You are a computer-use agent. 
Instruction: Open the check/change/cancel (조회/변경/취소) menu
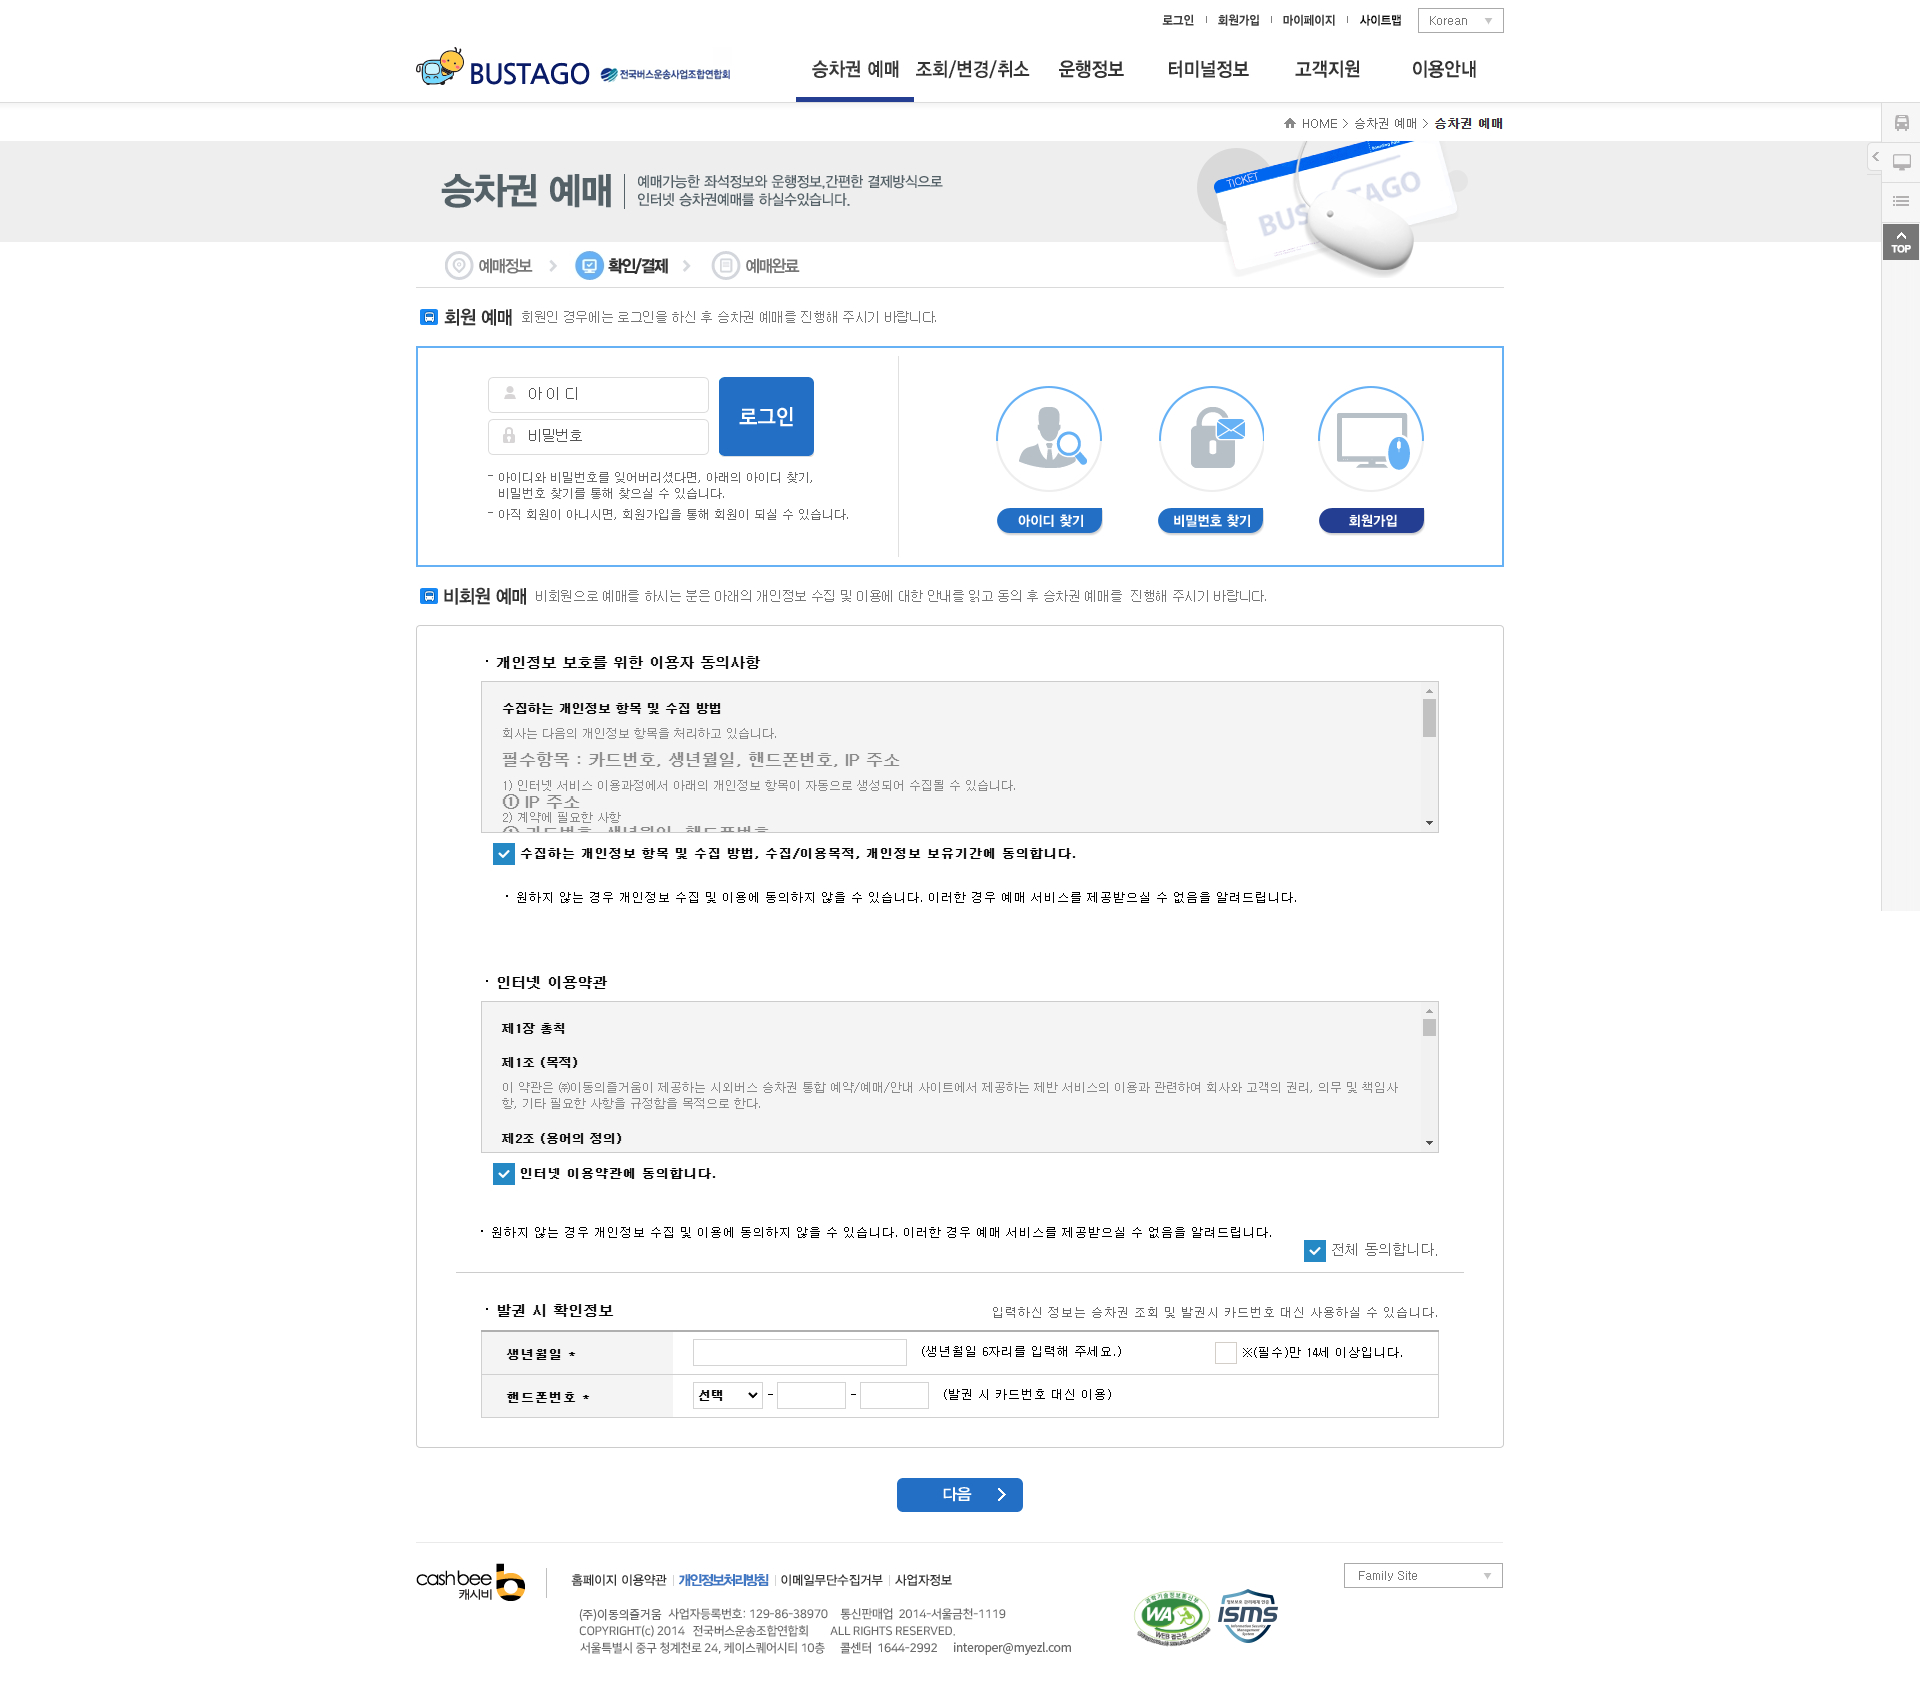point(972,69)
